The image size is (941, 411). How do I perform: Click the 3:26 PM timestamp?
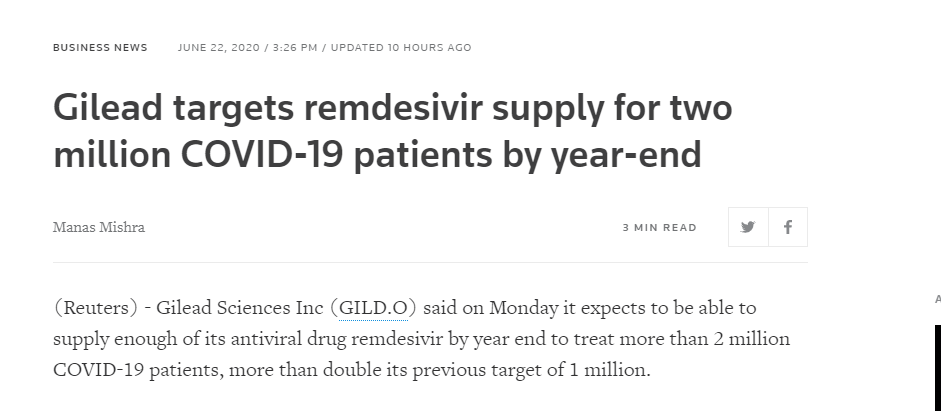click(294, 48)
